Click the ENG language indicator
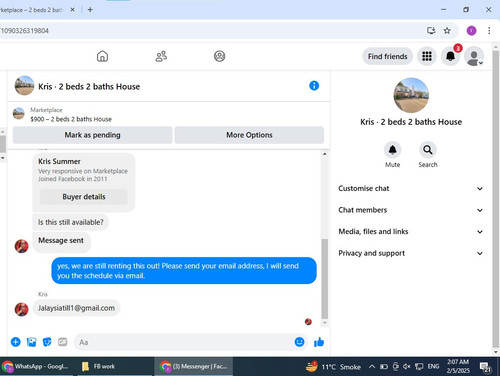Viewport: 500px width, 376px height. (433, 367)
